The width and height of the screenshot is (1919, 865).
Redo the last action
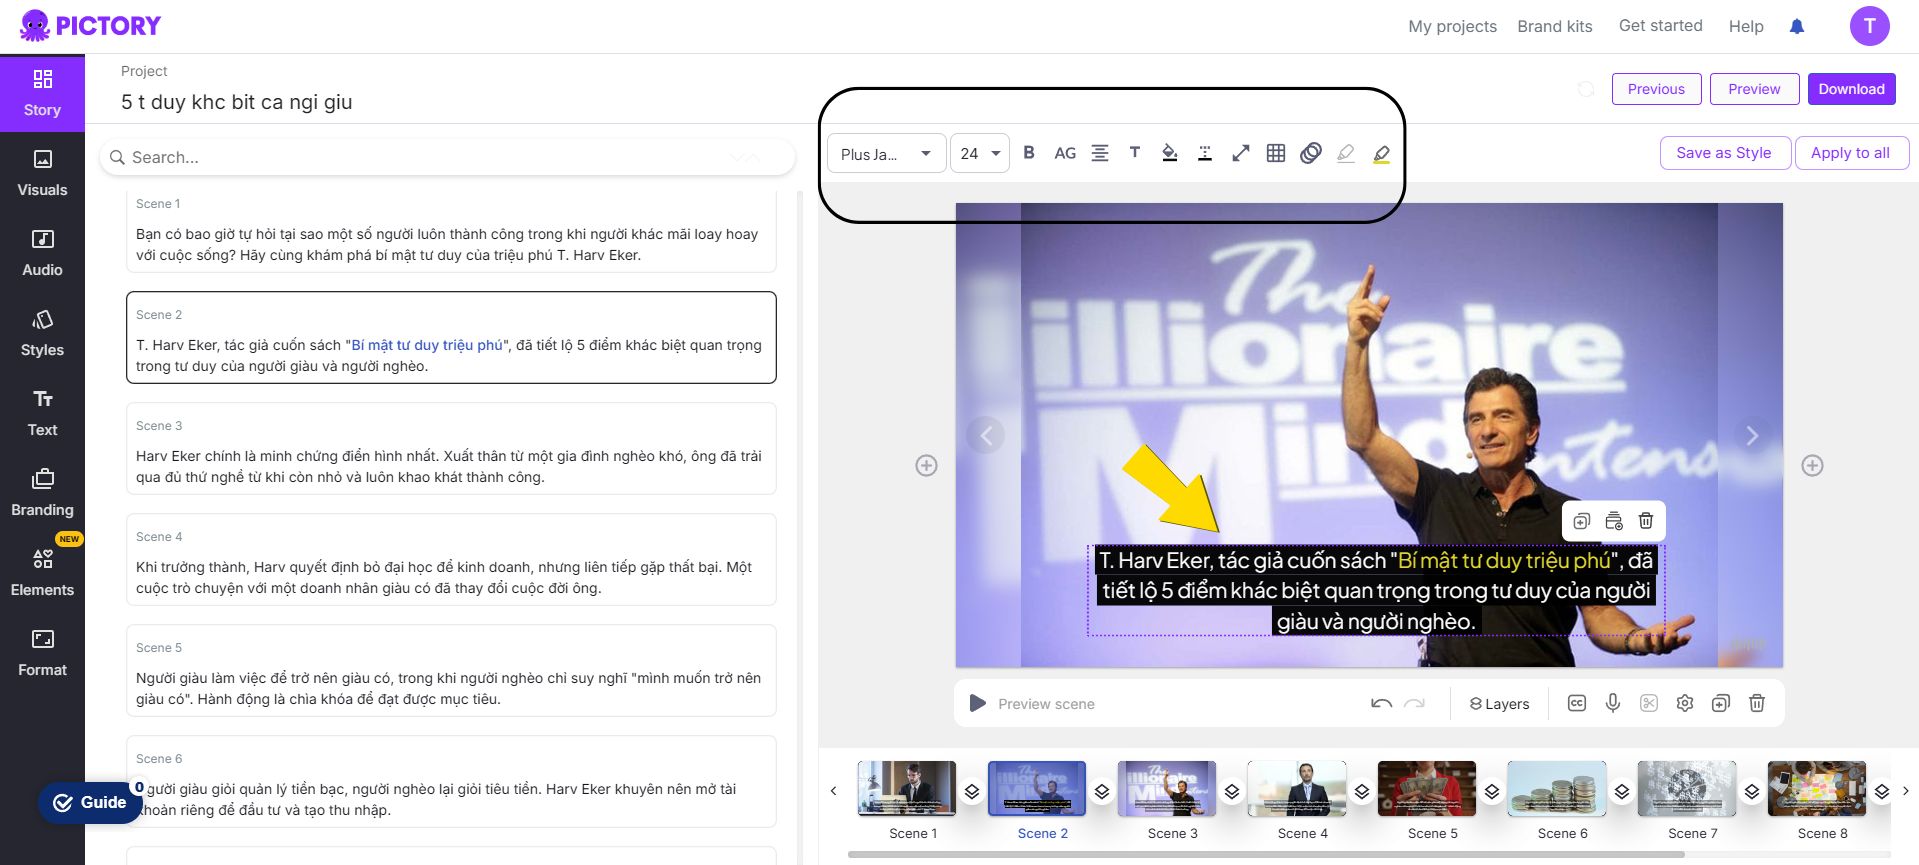1414,704
